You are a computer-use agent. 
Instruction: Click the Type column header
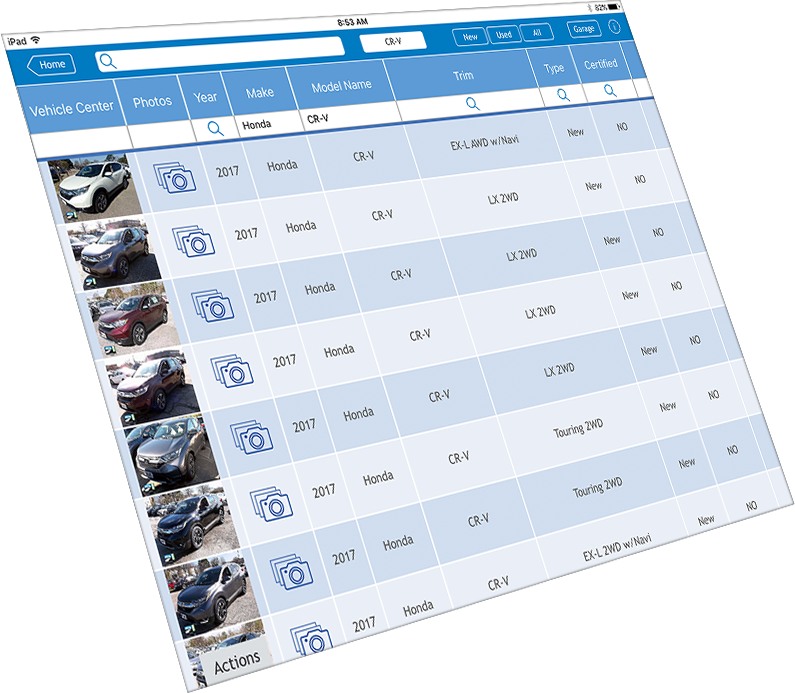click(x=553, y=68)
